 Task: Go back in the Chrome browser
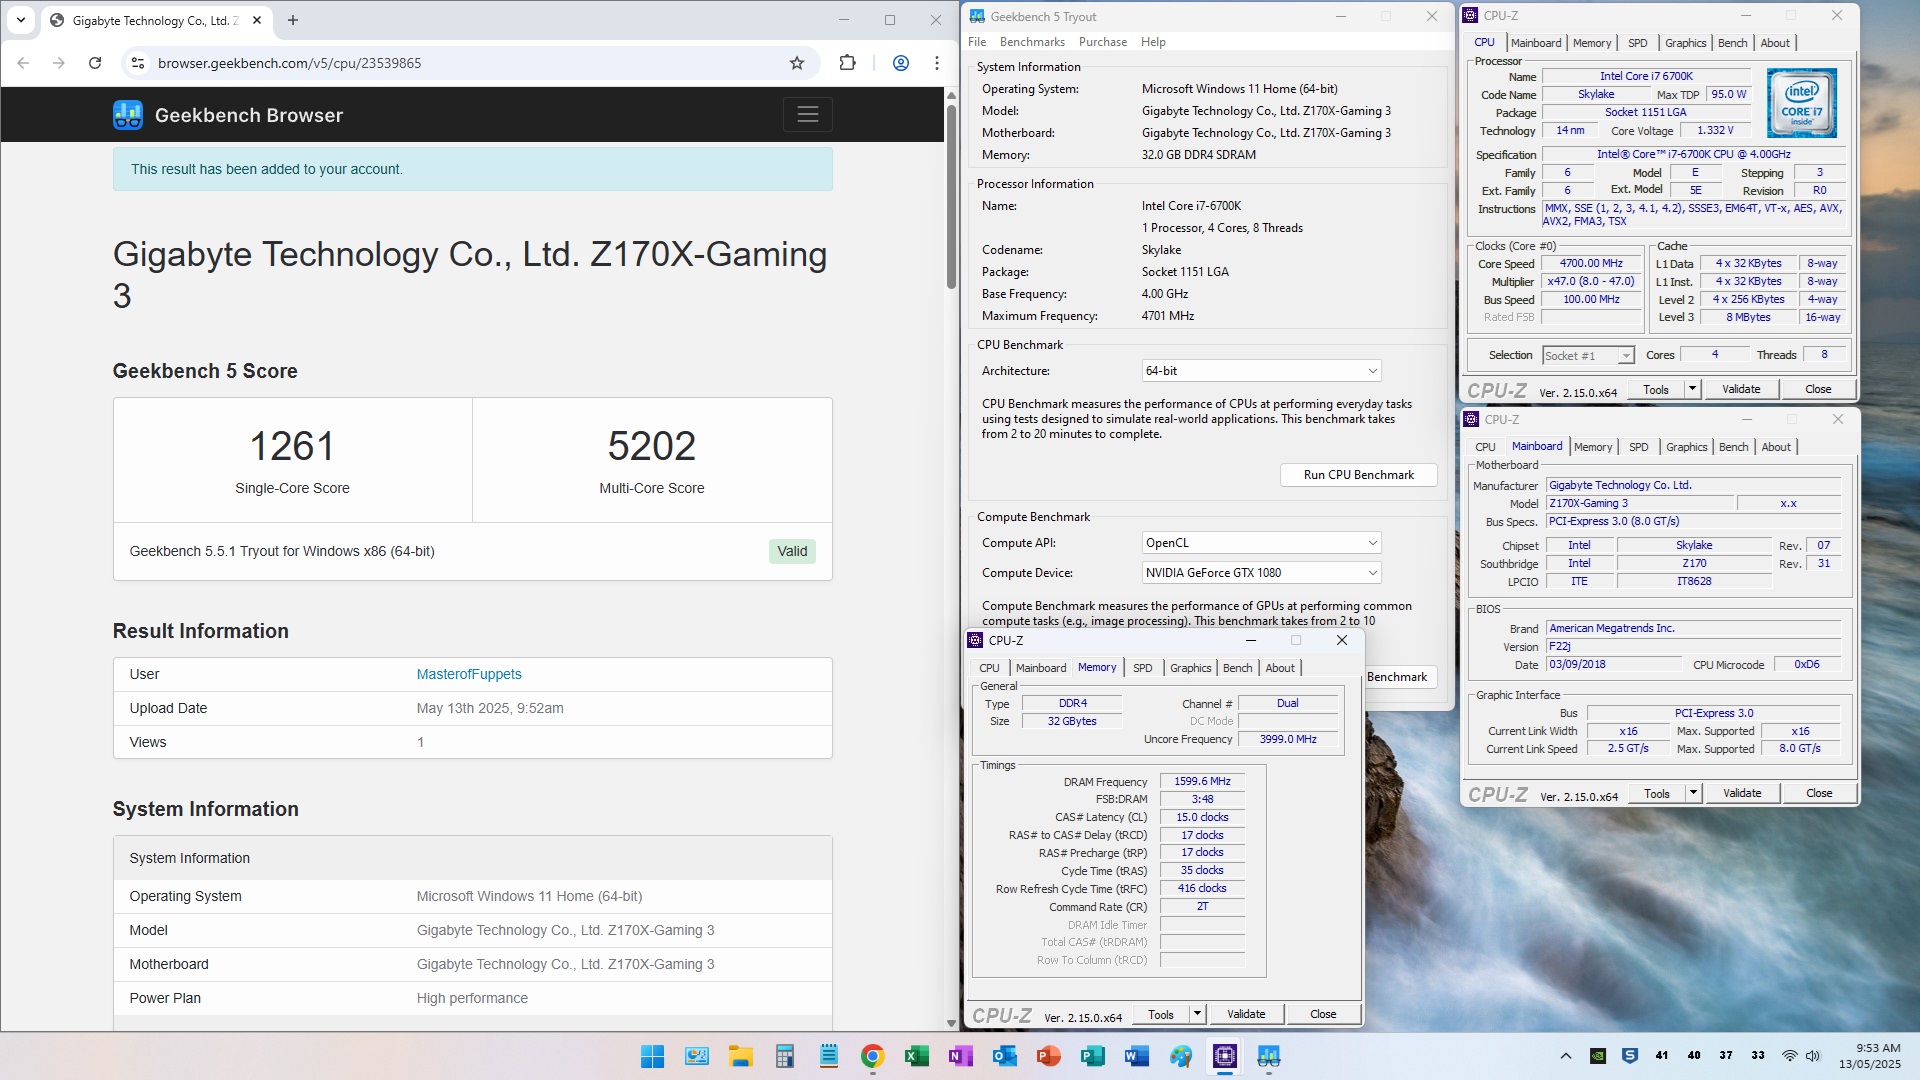pyautogui.click(x=23, y=63)
